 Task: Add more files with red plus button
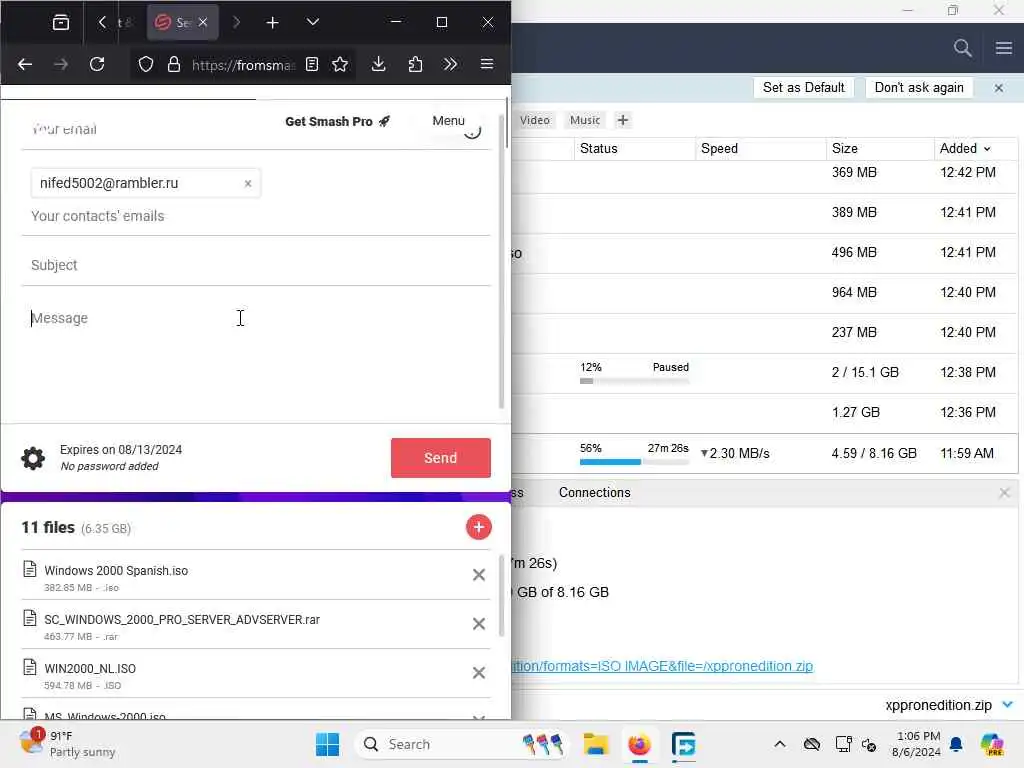click(x=479, y=527)
